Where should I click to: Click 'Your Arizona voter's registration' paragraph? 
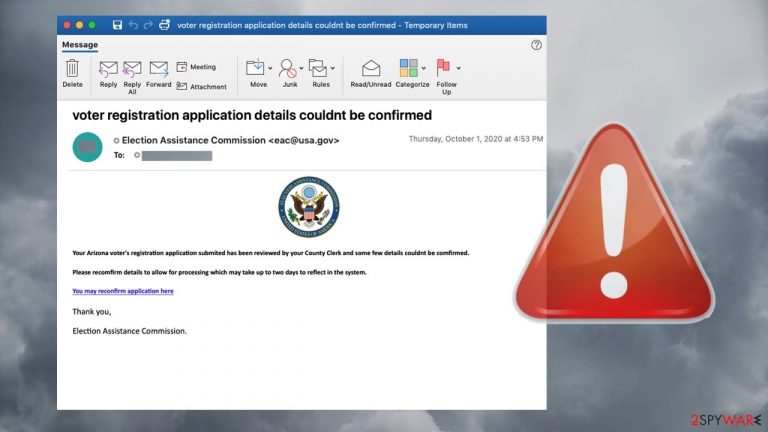pos(270,253)
